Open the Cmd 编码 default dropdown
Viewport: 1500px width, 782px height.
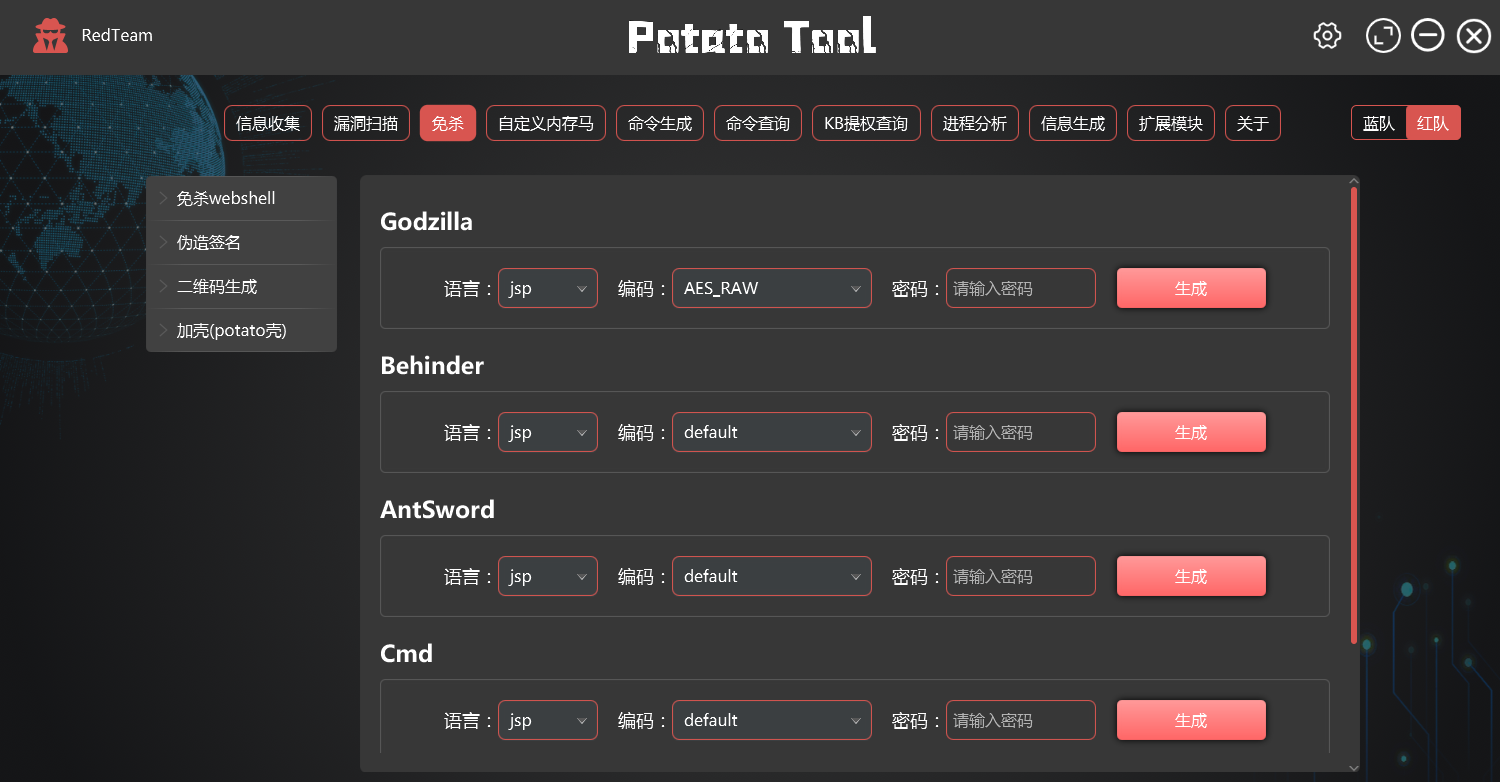(772, 720)
